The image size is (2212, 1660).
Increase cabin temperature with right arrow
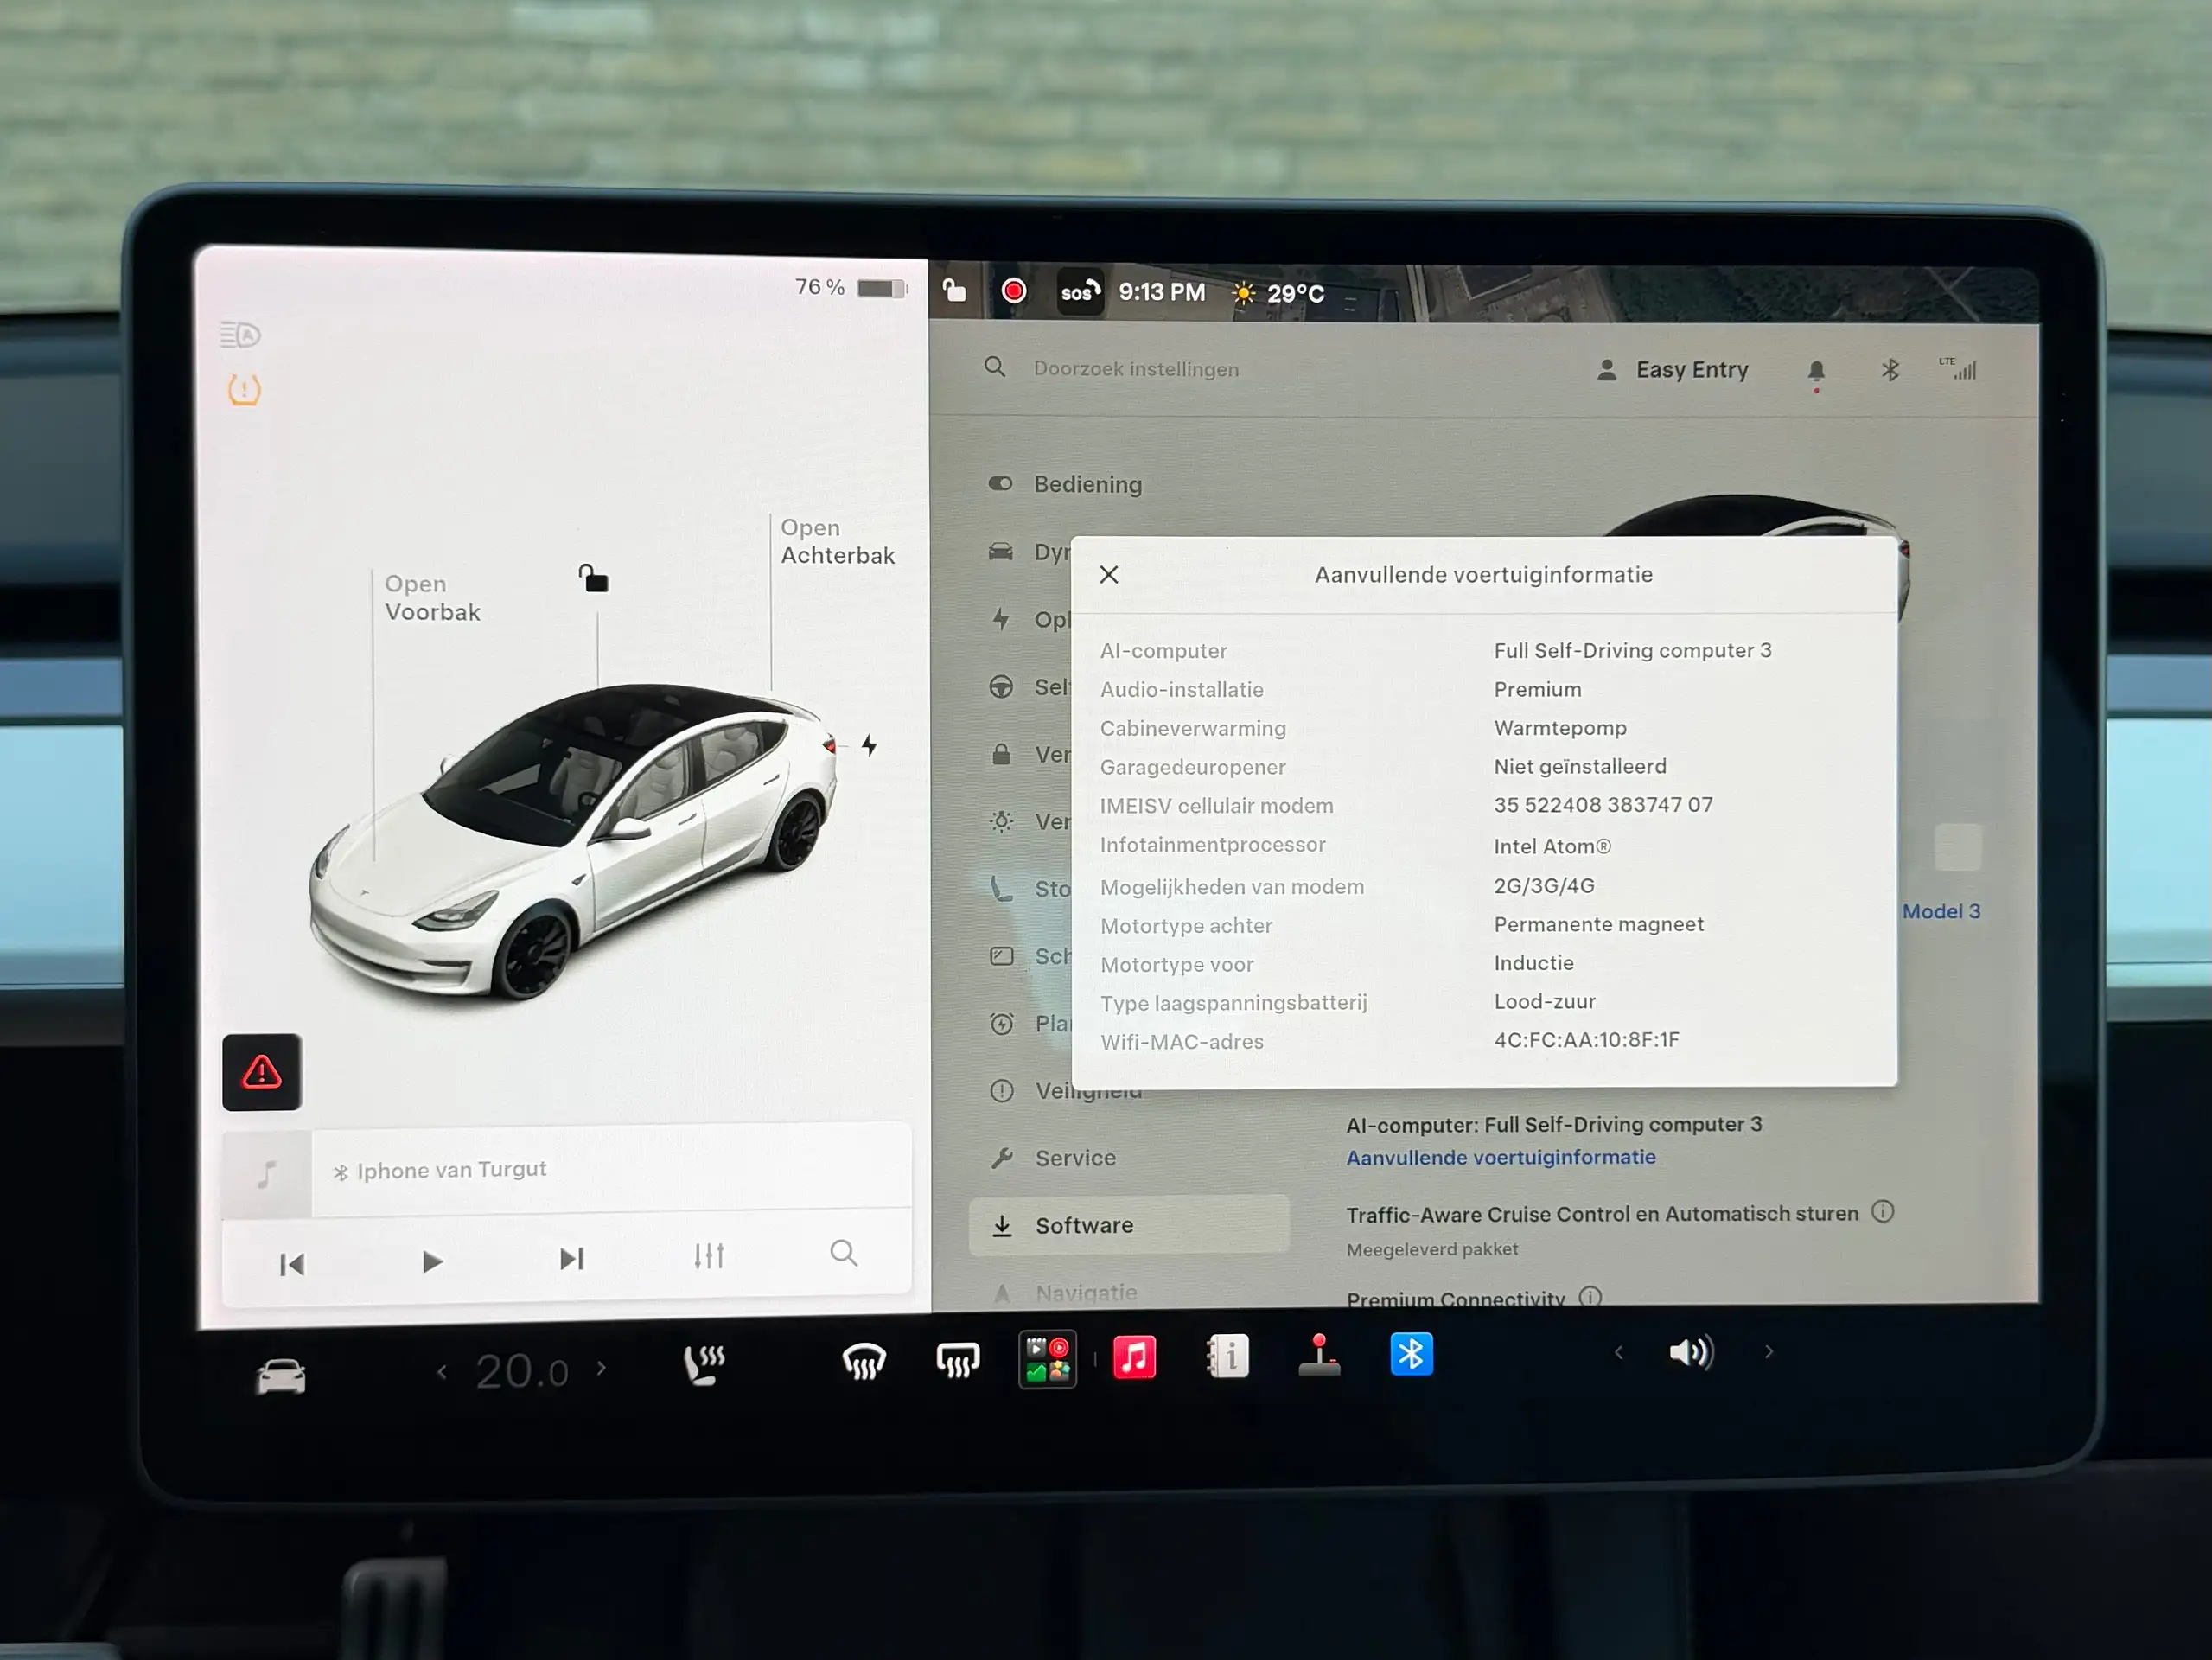click(x=601, y=1368)
